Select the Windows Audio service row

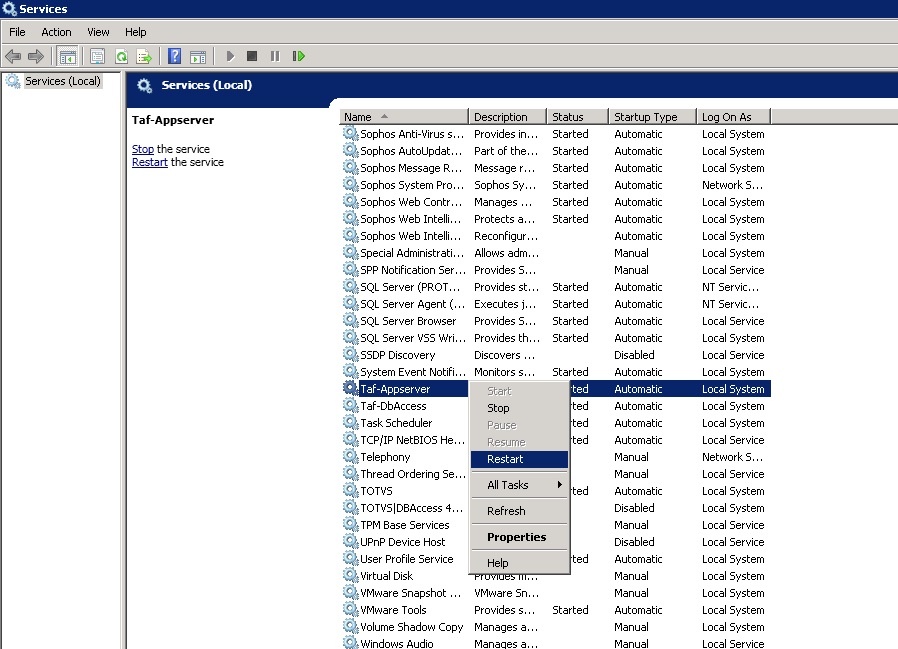pyautogui.click(x=556, y=643)
